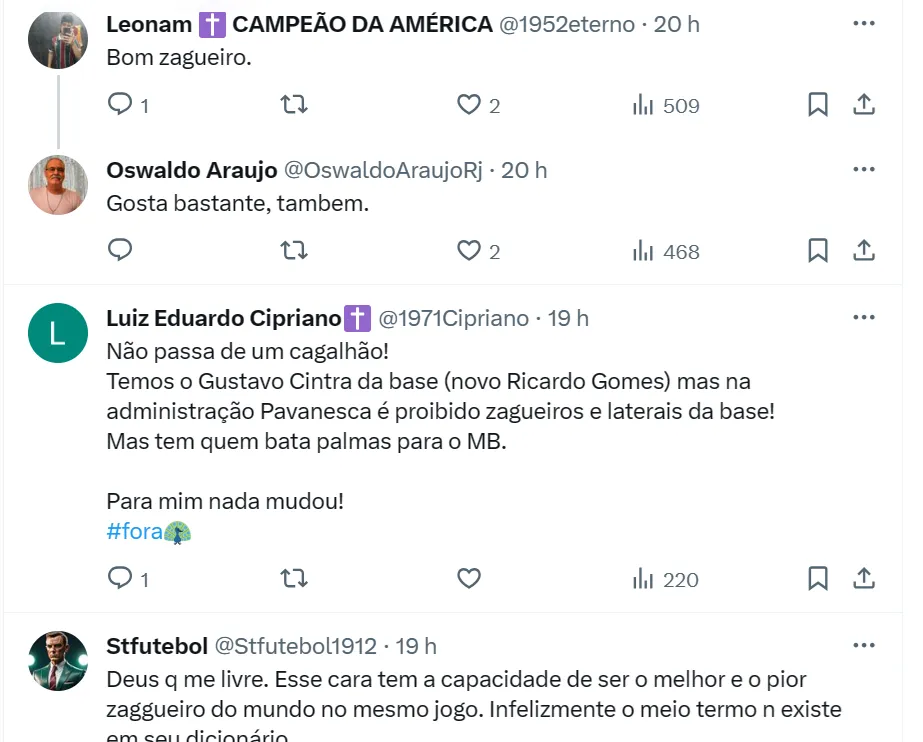
Task: Repost Leonam's "Bom zagueiro" tweet
Action: [x=294, y=104]
